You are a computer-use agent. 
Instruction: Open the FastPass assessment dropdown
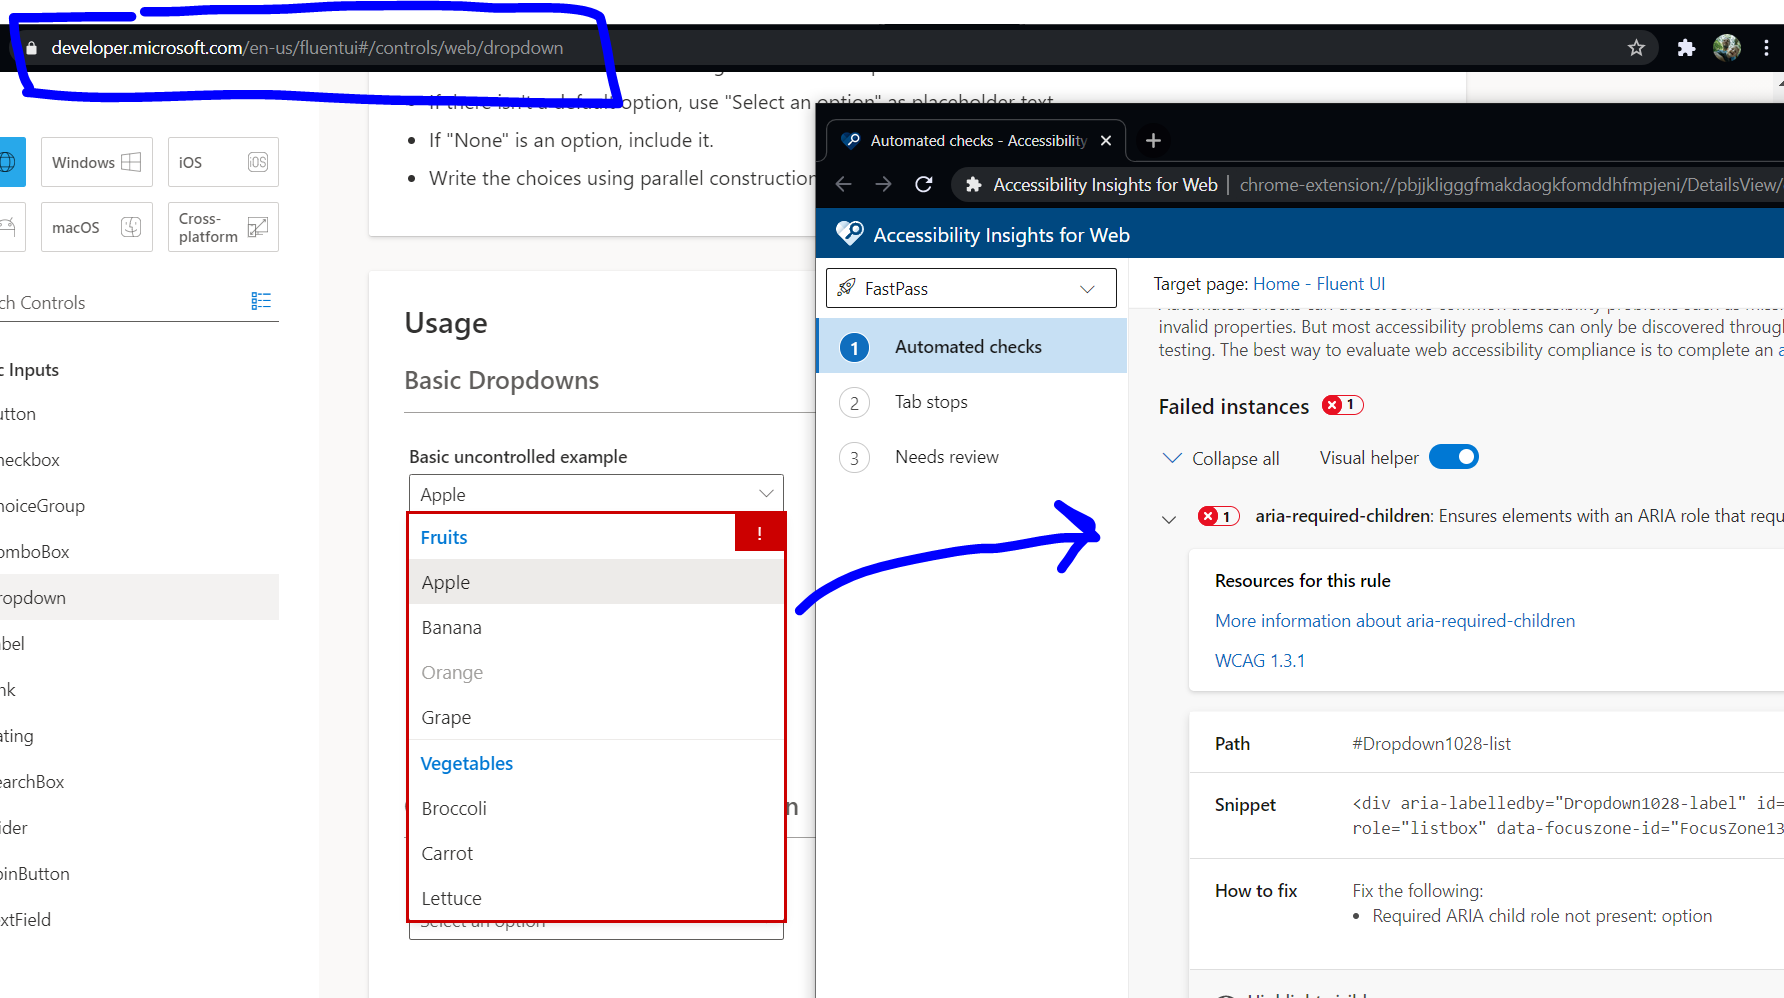click(1087, 288)
